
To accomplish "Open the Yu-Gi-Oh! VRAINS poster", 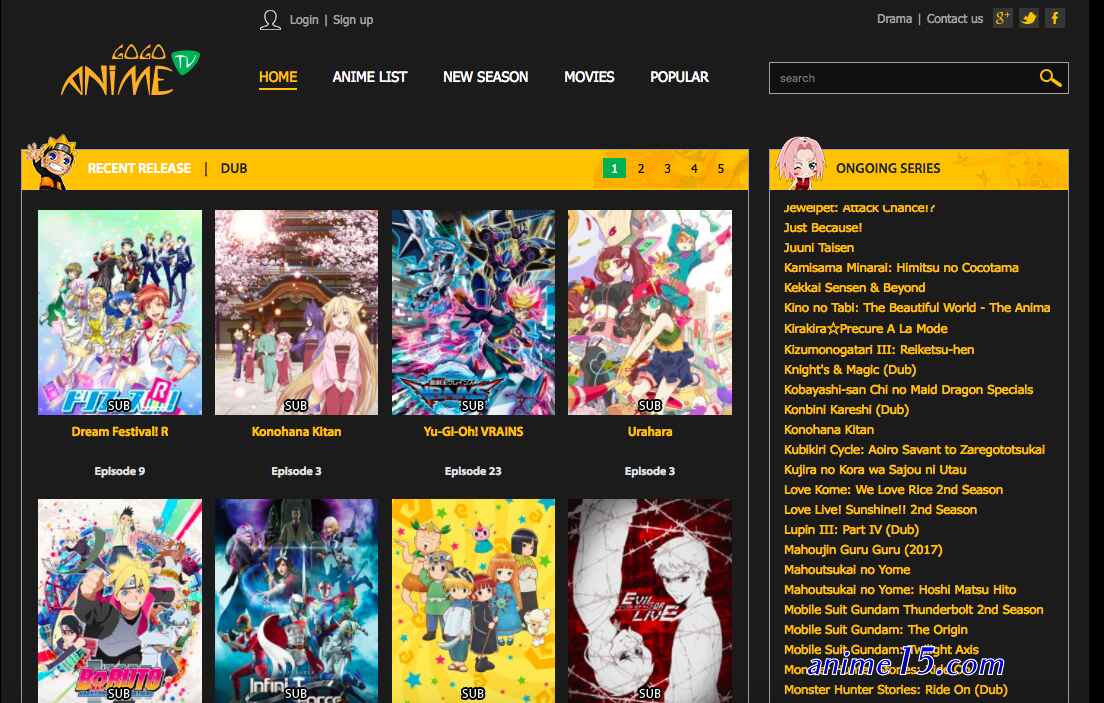I will [473, 312].
